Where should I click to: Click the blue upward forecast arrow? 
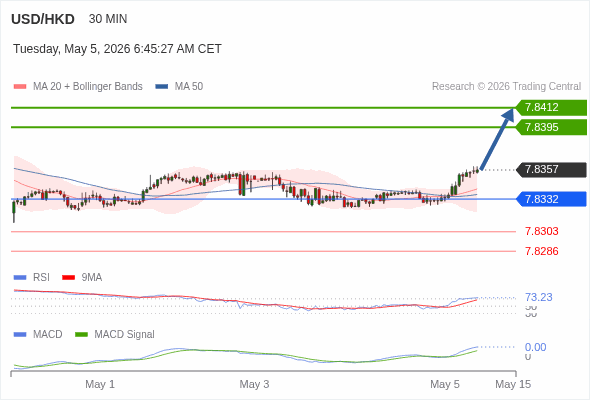coord(497,139)
